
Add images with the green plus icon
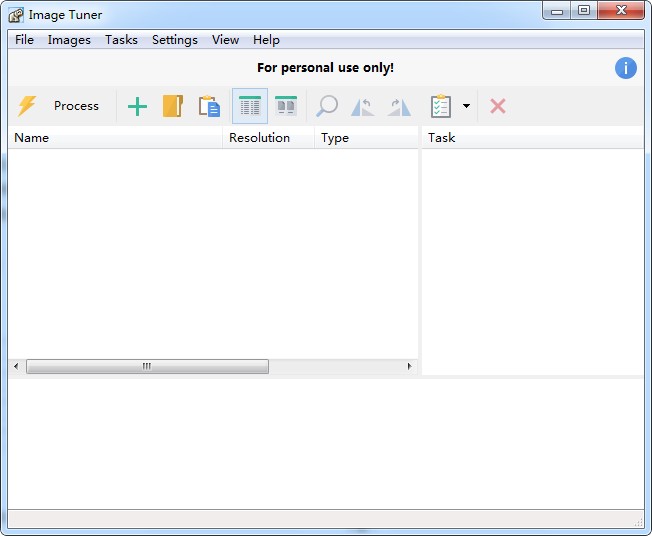pyautogui.click(x=137, y=106)
